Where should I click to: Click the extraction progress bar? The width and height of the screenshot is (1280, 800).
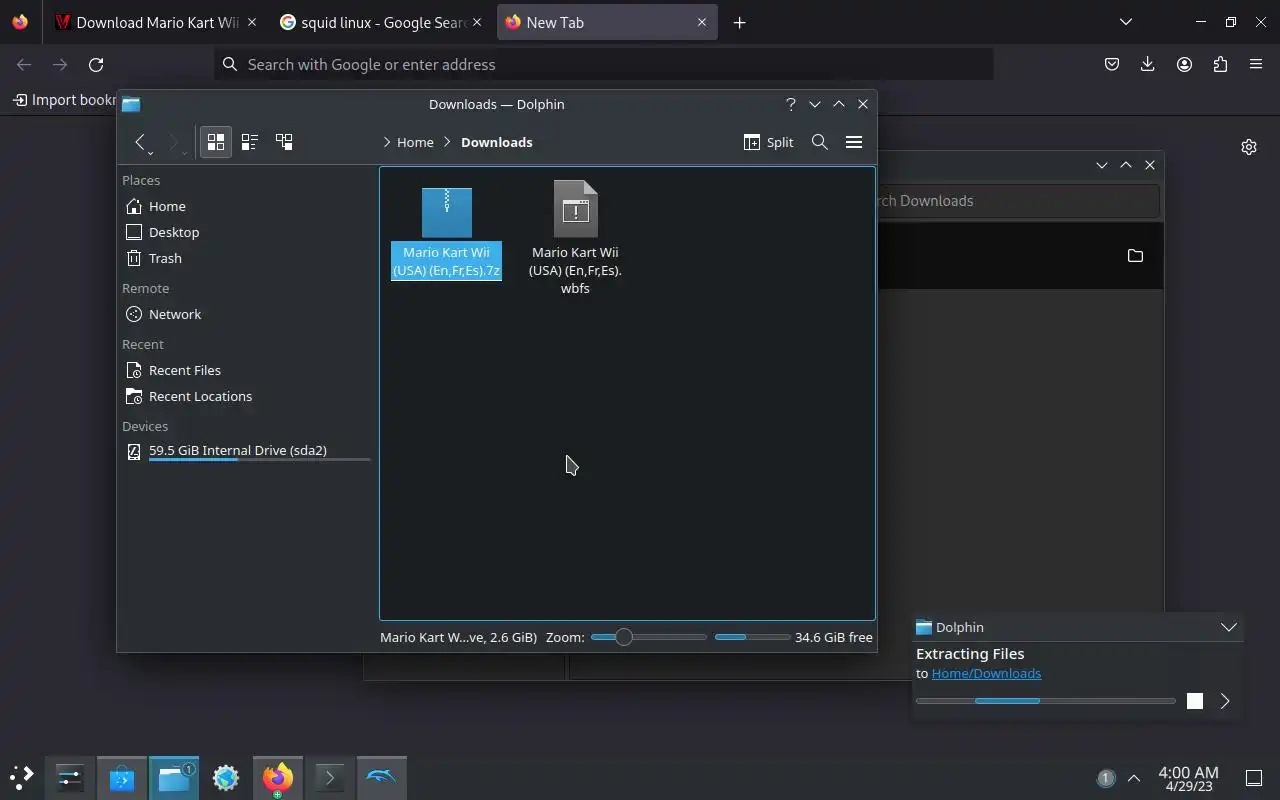click(1045, 701)
